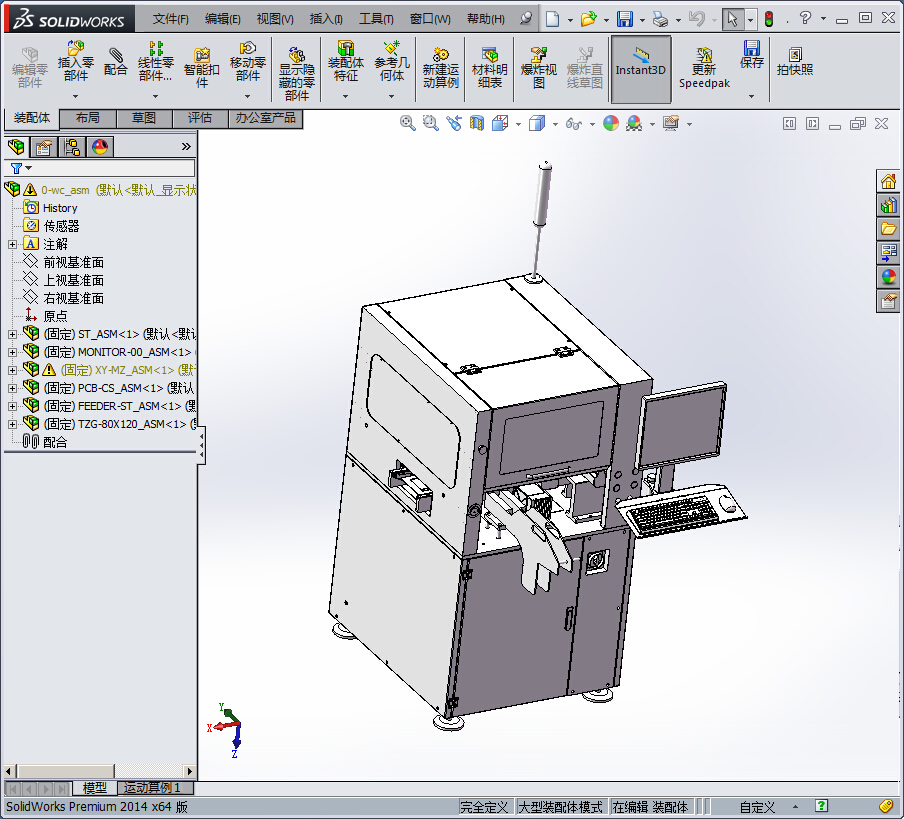Click the 保存 Save button
This screenshot has width=904, height=819.
click(x=751, y=54)
